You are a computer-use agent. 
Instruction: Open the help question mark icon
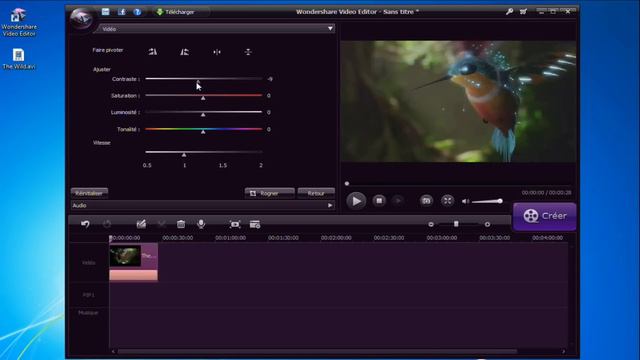[x=138, y=12]
